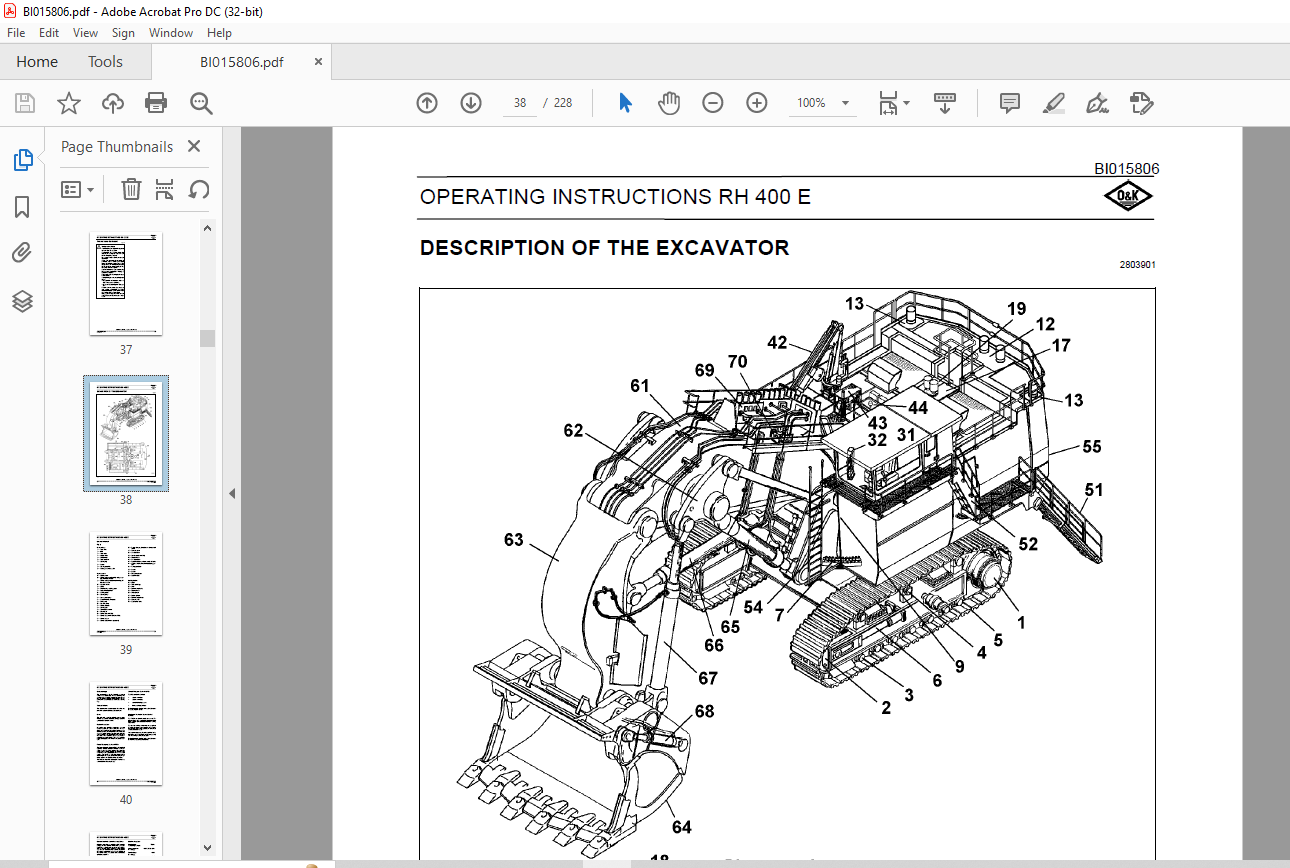
Task: Switch to the Home tab
Action: click(37, 61)
